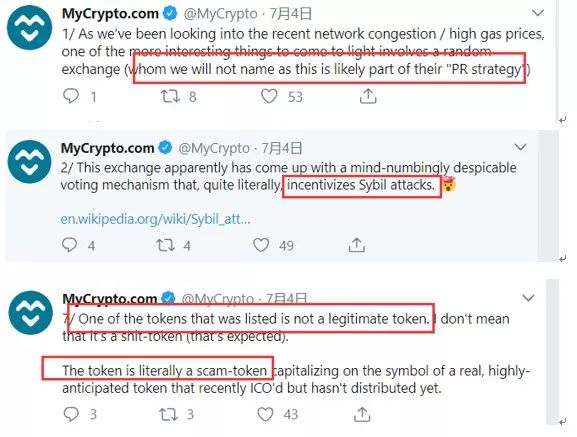This screenshot has width=577, height=437.
Task: Open the first tweet's chevron options menu
Action: coord(538,13)
